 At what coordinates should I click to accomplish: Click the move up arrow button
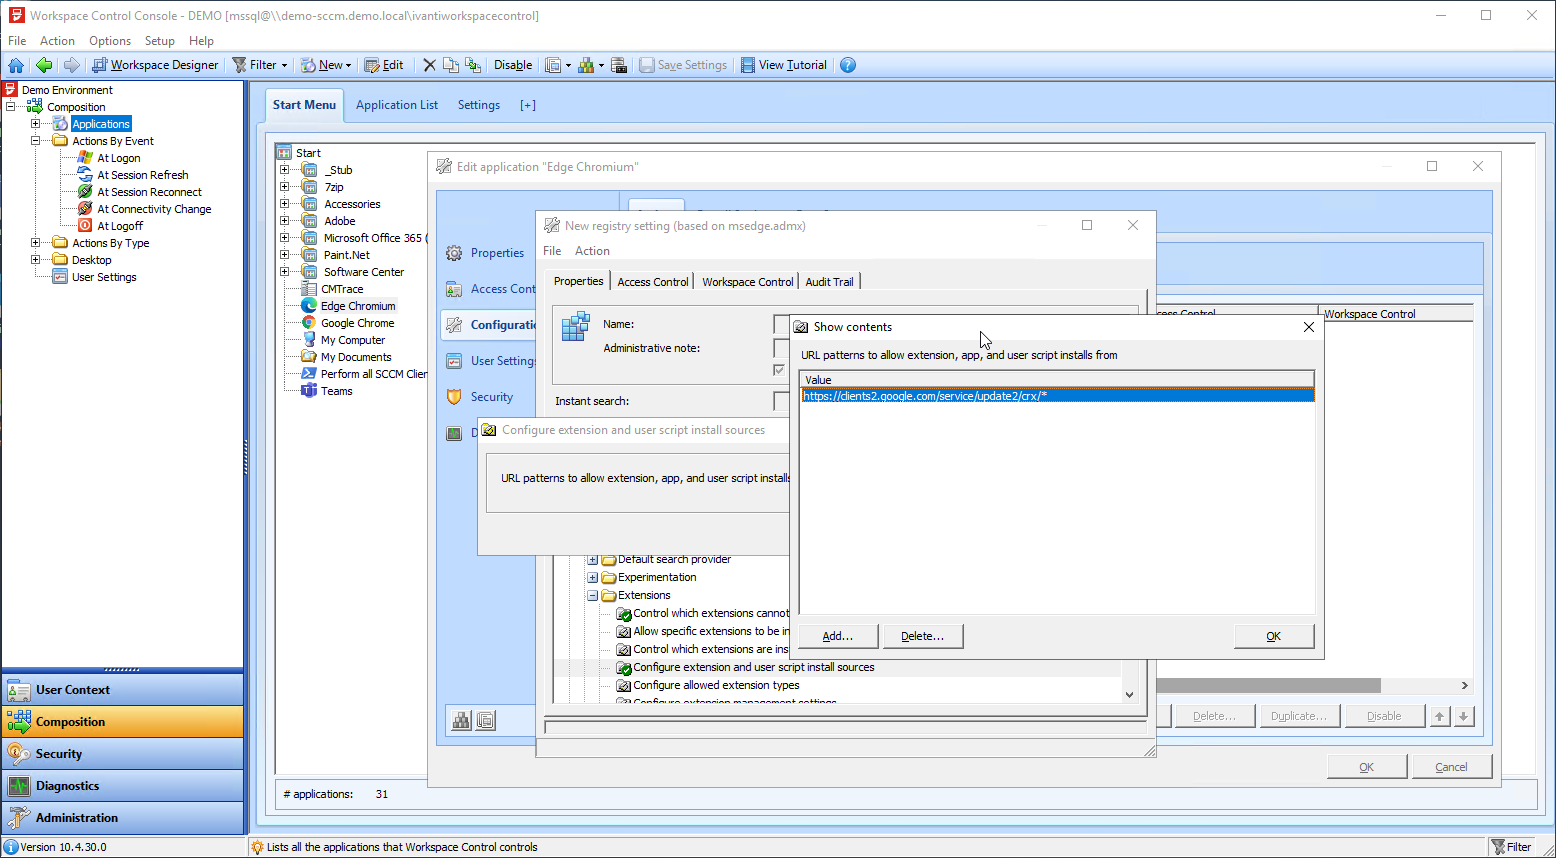1439,716
